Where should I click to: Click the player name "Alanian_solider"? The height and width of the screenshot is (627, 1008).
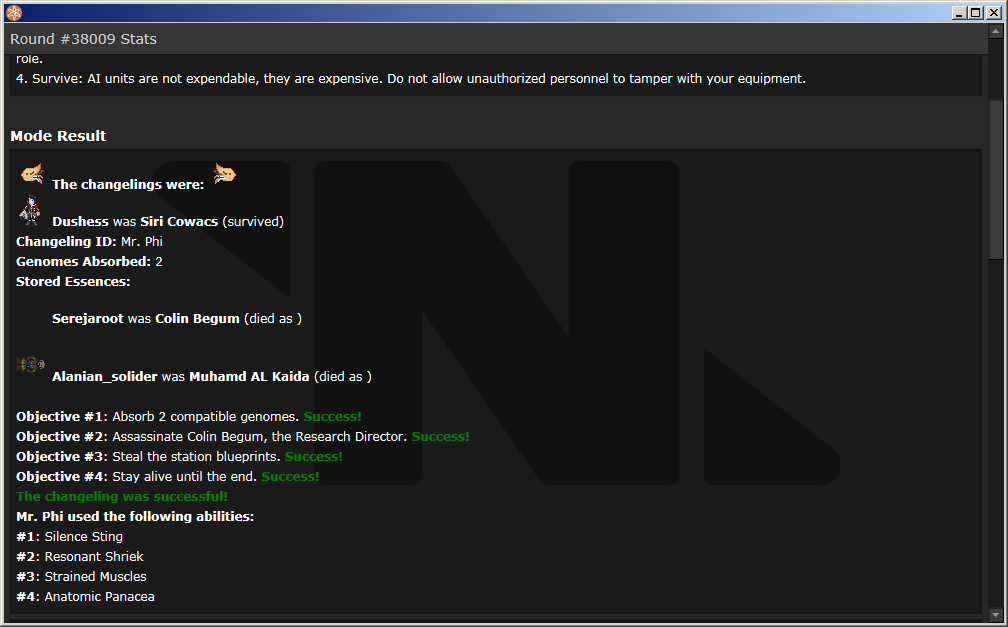tap(105, 377)
